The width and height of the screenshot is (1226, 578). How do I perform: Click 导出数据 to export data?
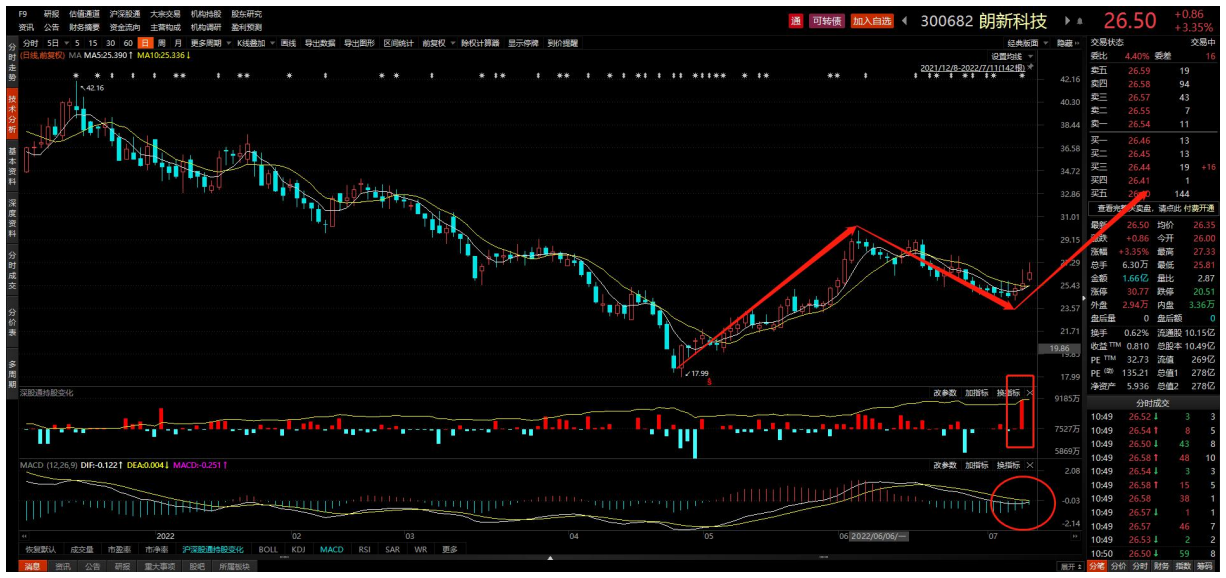point(320,44)
